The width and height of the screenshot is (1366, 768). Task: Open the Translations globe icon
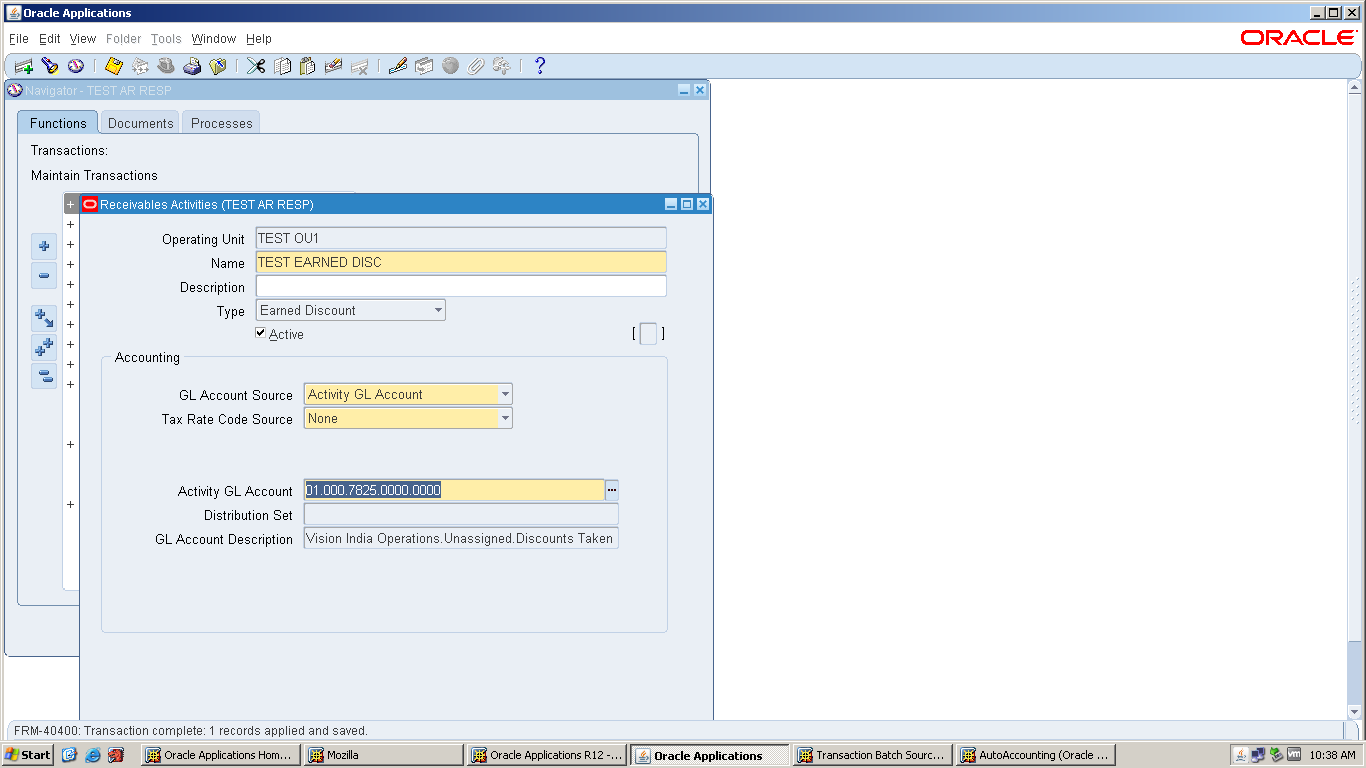tap(452, 65)
